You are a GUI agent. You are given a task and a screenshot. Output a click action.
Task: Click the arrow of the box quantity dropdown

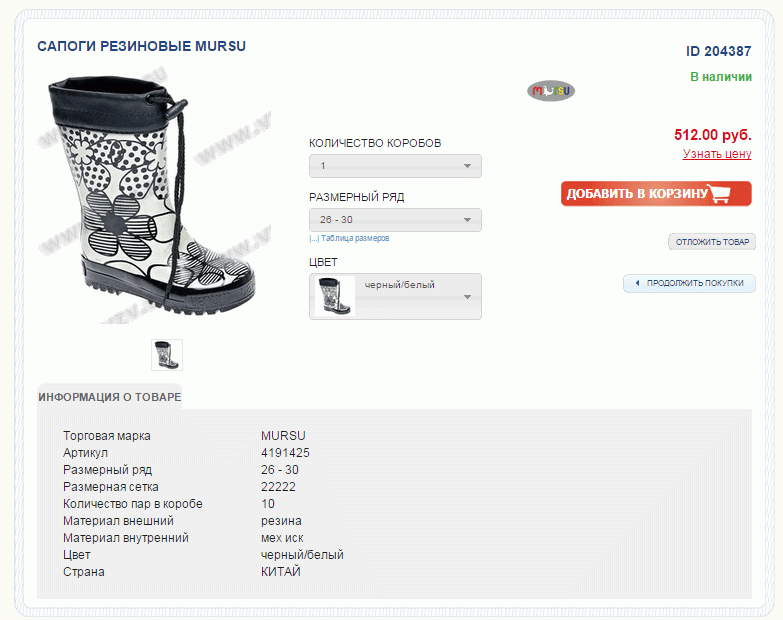click(x=467, y=166)
